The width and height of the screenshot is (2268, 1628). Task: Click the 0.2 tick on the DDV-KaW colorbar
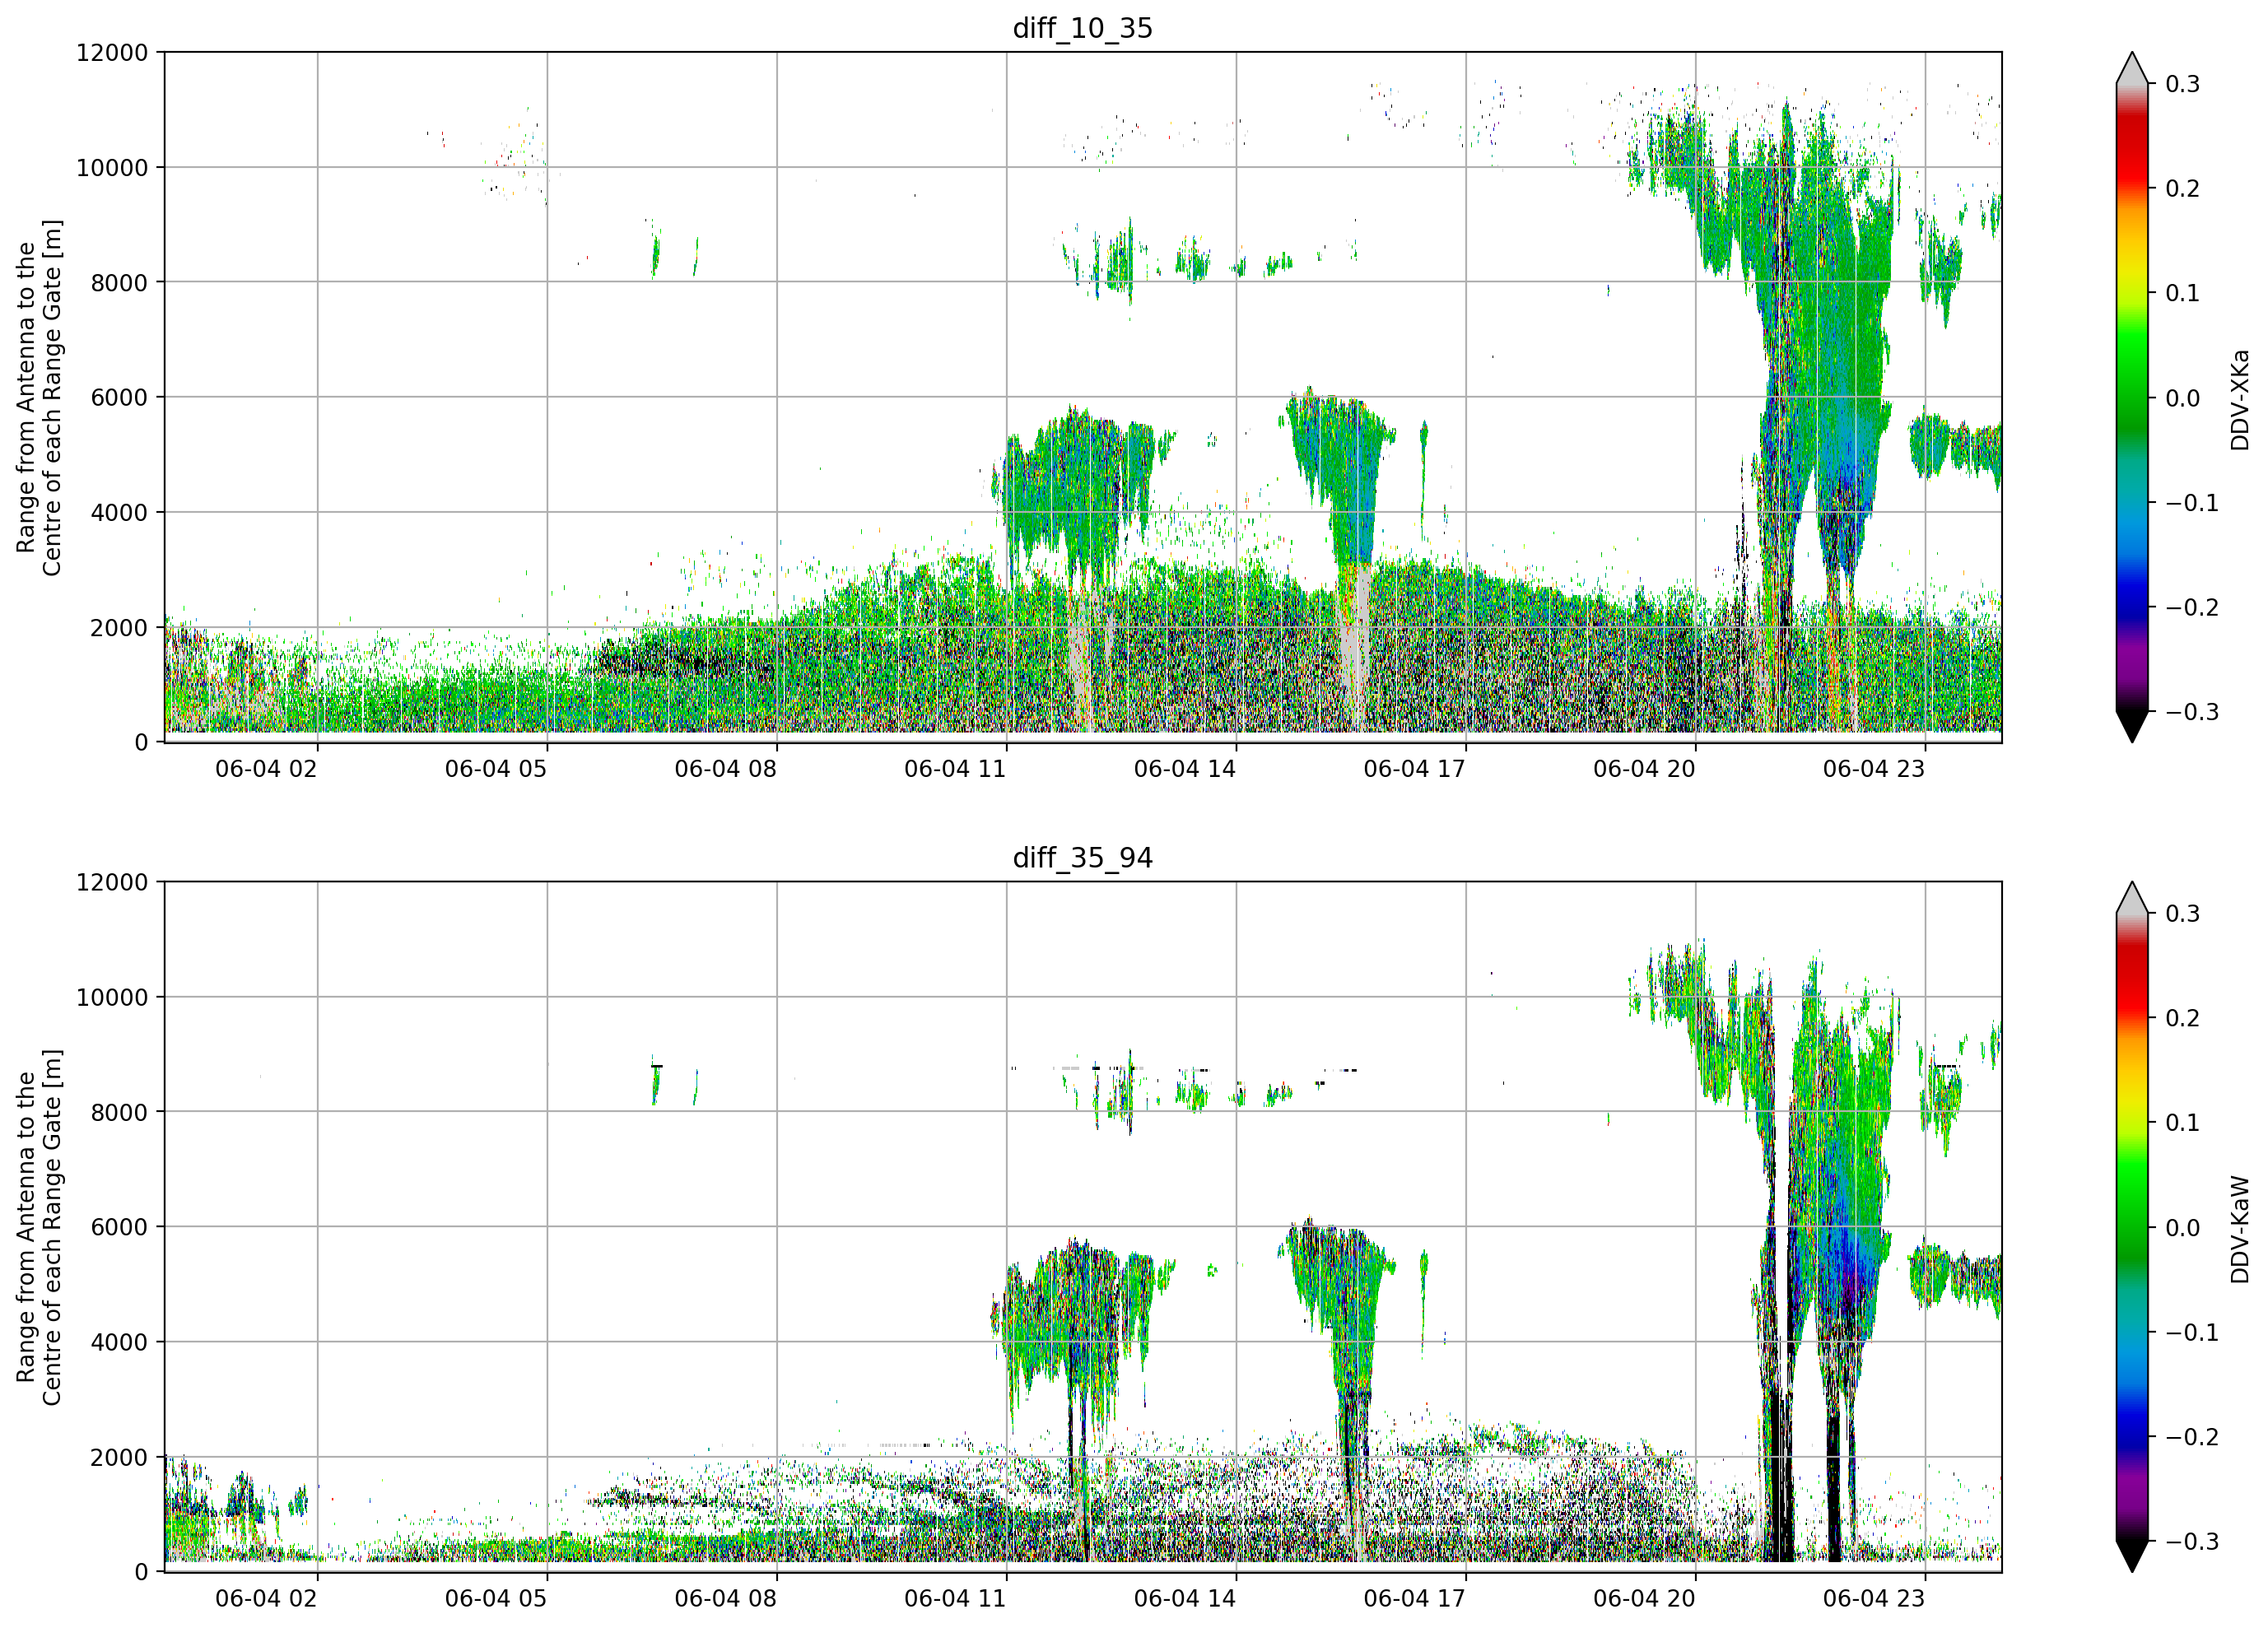pyautogui.click(x=2182, y=1018)
